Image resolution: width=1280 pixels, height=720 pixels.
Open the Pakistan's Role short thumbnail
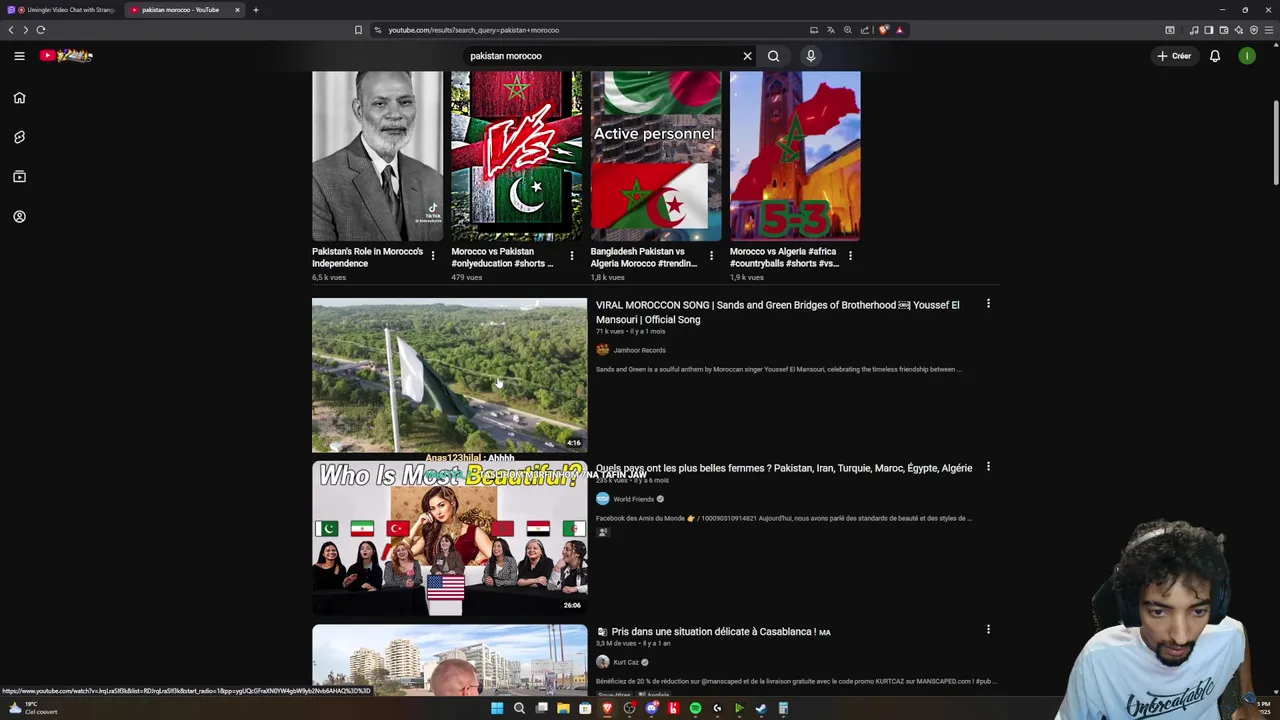(377, 156)
